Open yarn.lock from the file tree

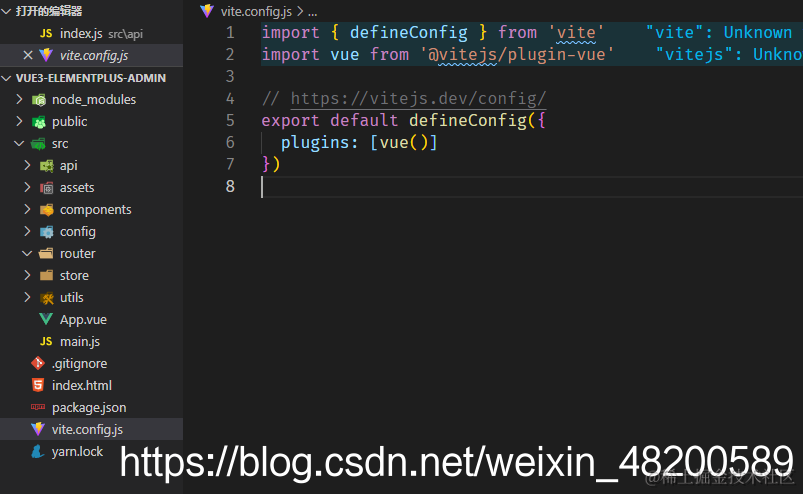[x=91, y=452]
